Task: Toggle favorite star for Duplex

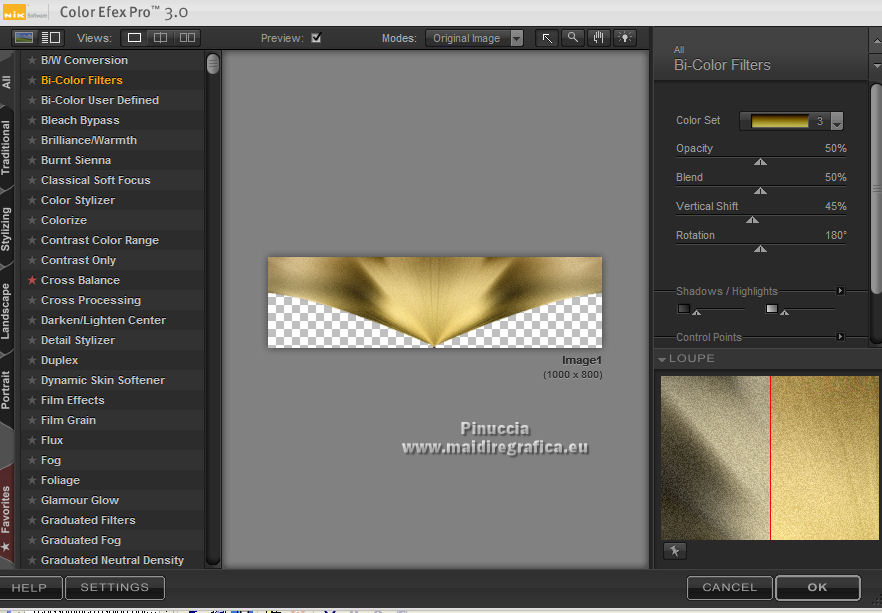Action: coord(32,360)
